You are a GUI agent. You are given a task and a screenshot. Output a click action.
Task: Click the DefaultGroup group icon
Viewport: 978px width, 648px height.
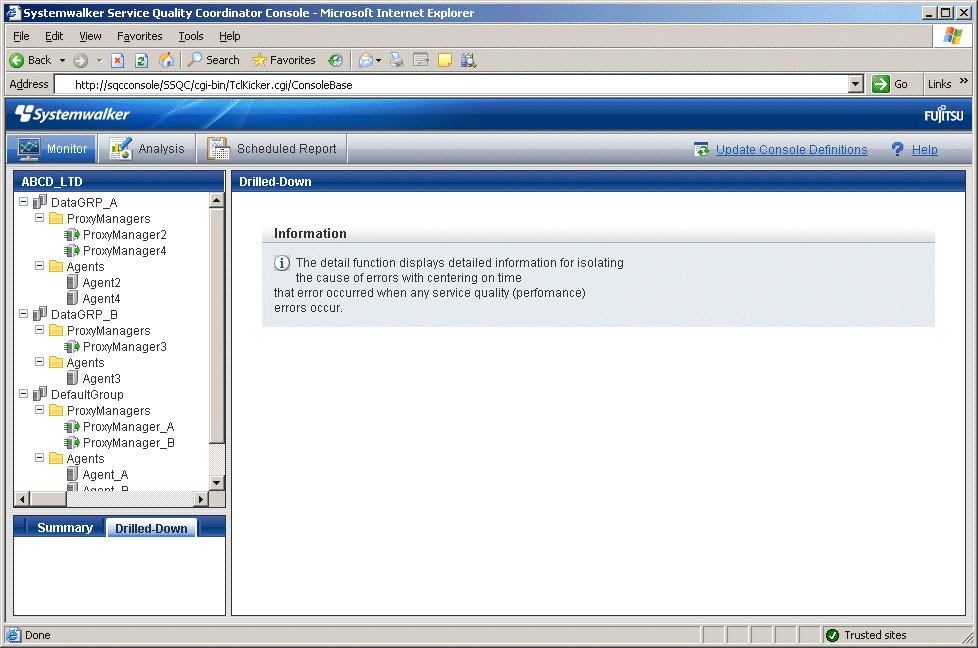click(40, 394)
